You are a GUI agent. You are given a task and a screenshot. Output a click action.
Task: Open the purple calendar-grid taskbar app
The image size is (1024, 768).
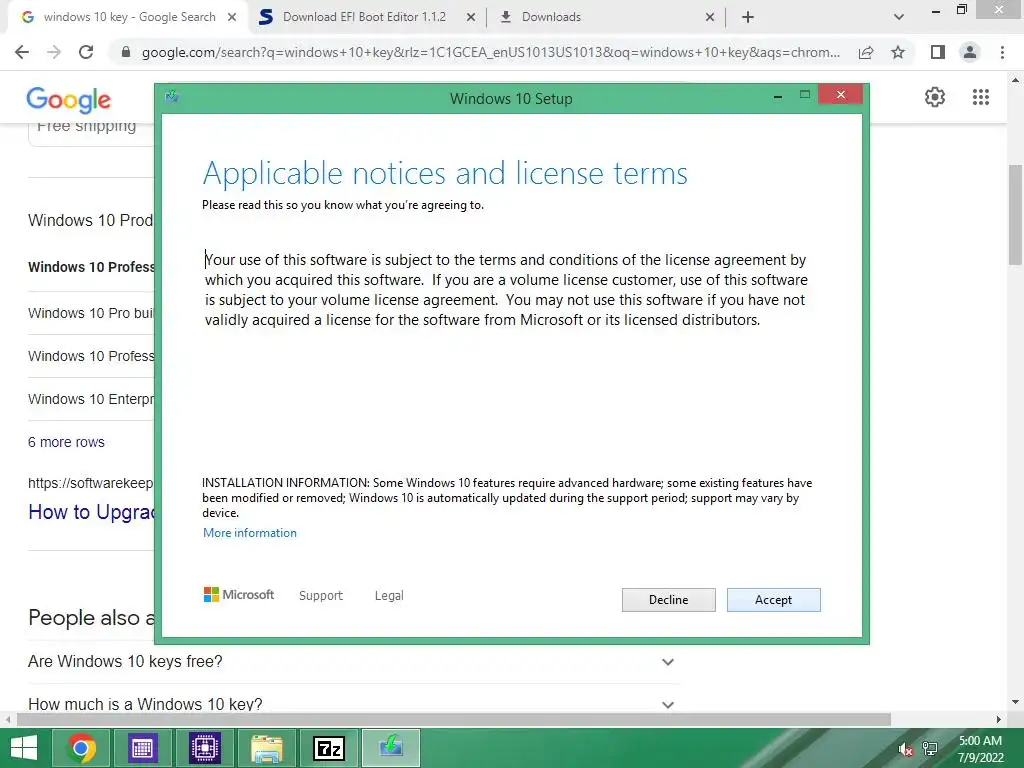[x=142, y=748]
